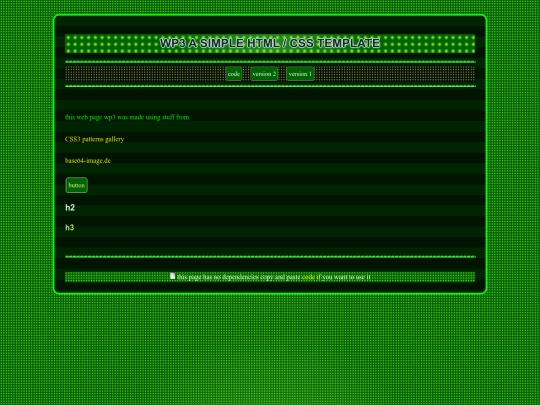Click the yellow 'code' link in the footer
The height and width of the screenshot is (405, 540).
308,277
